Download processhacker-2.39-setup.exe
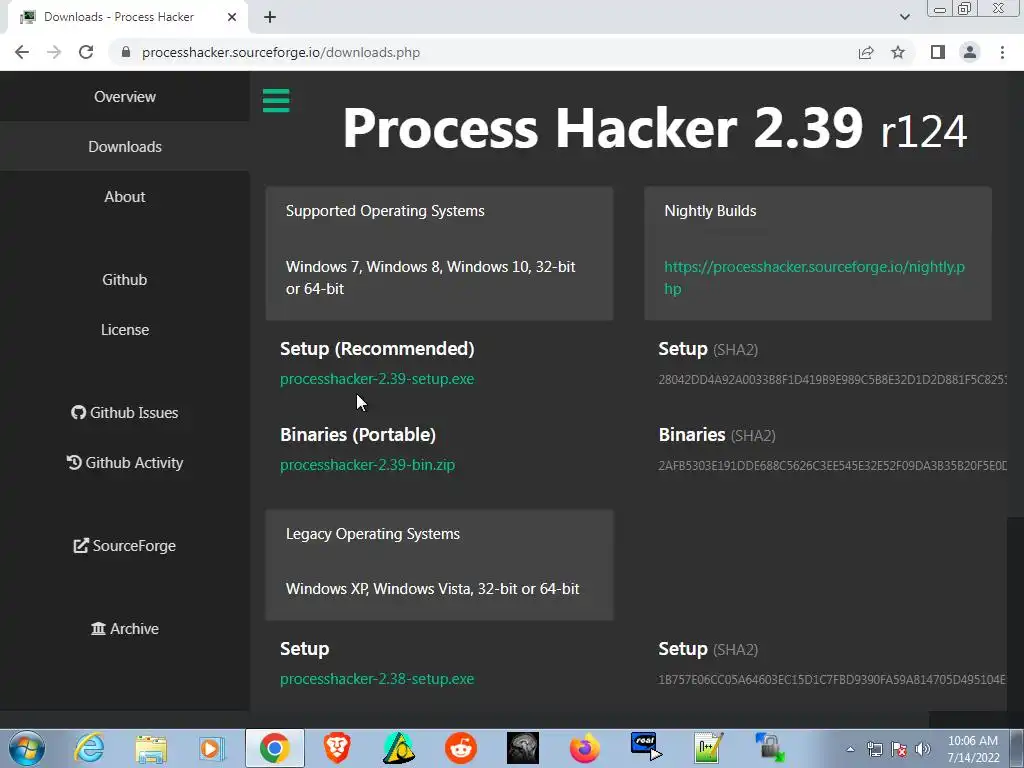1024x768 pixels. point(377,379)
